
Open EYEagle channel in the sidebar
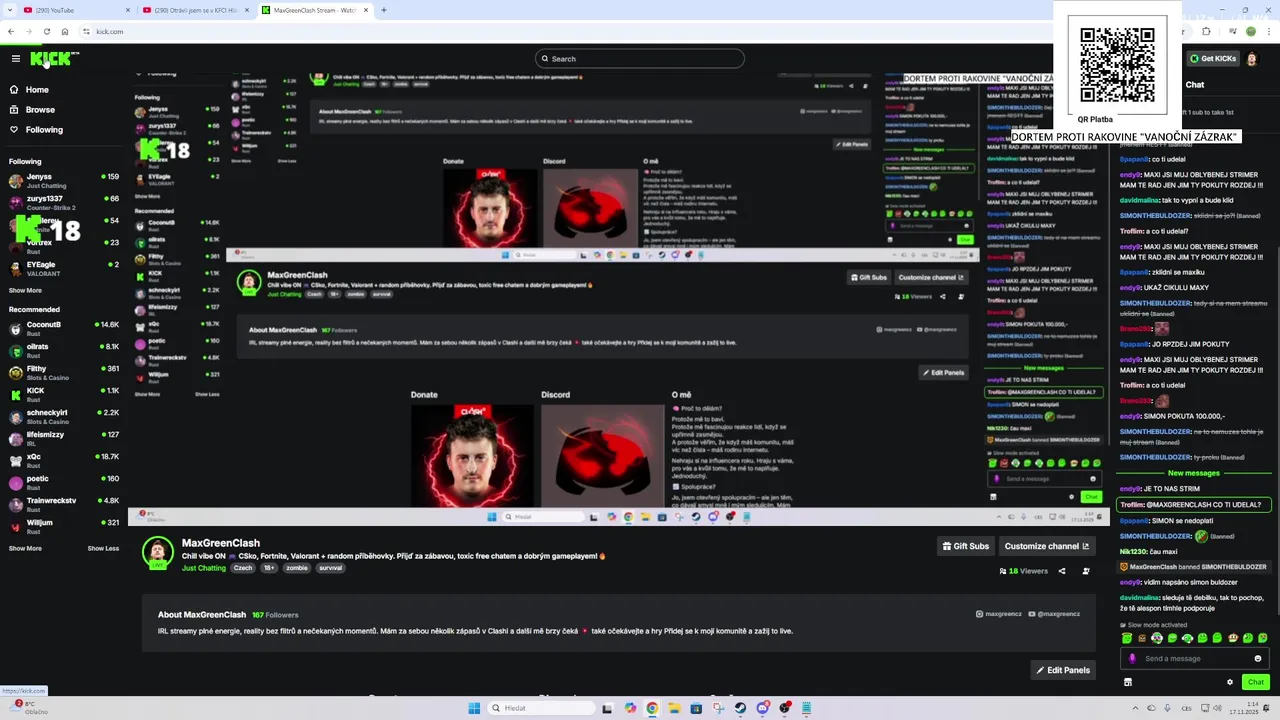point(63,269)
